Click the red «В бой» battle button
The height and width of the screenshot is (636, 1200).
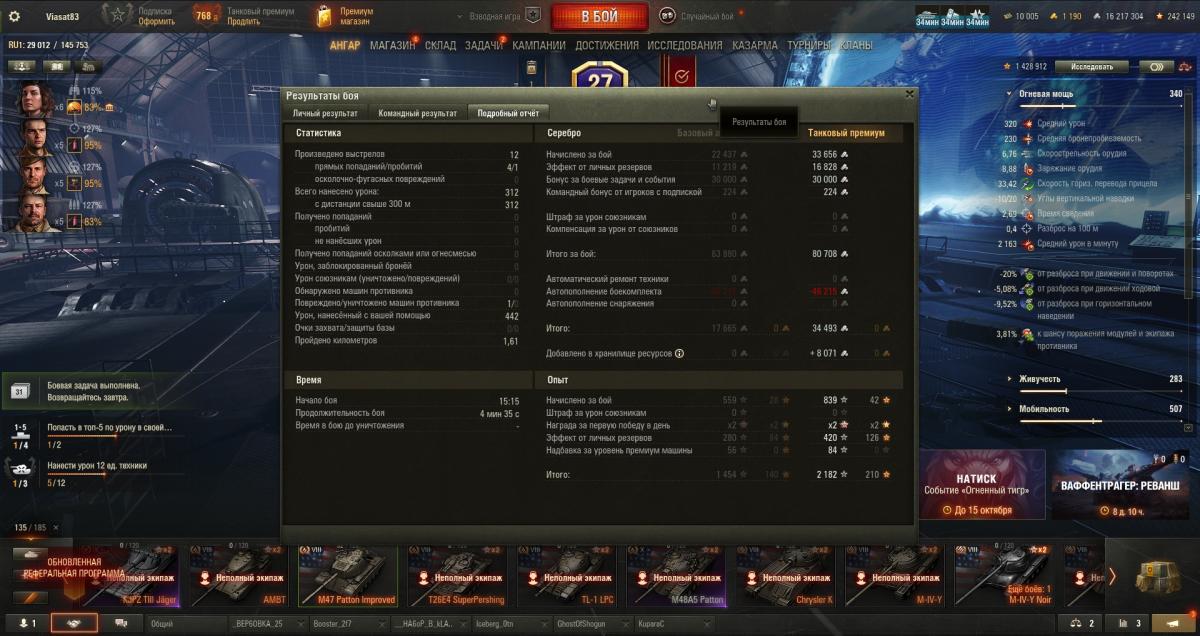point(599,16)
